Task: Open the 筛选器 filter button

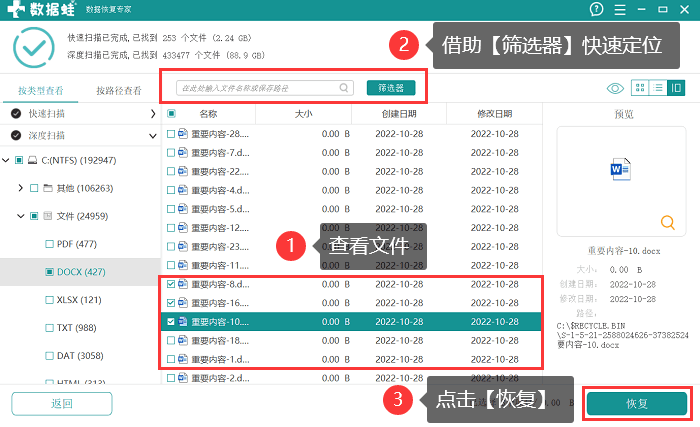Action: (391, 88)
